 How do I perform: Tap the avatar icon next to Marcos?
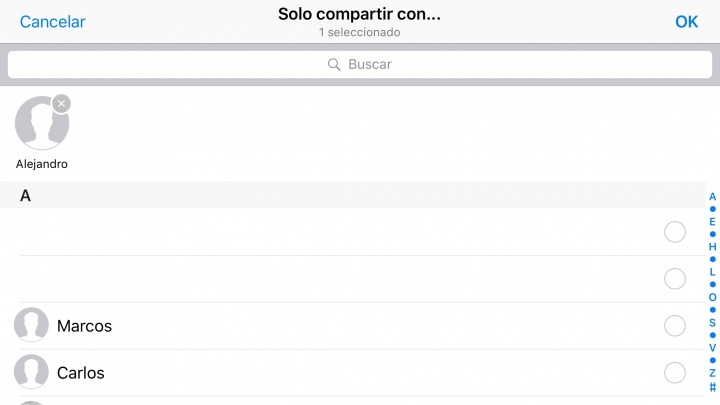click(x=31, y=326)
